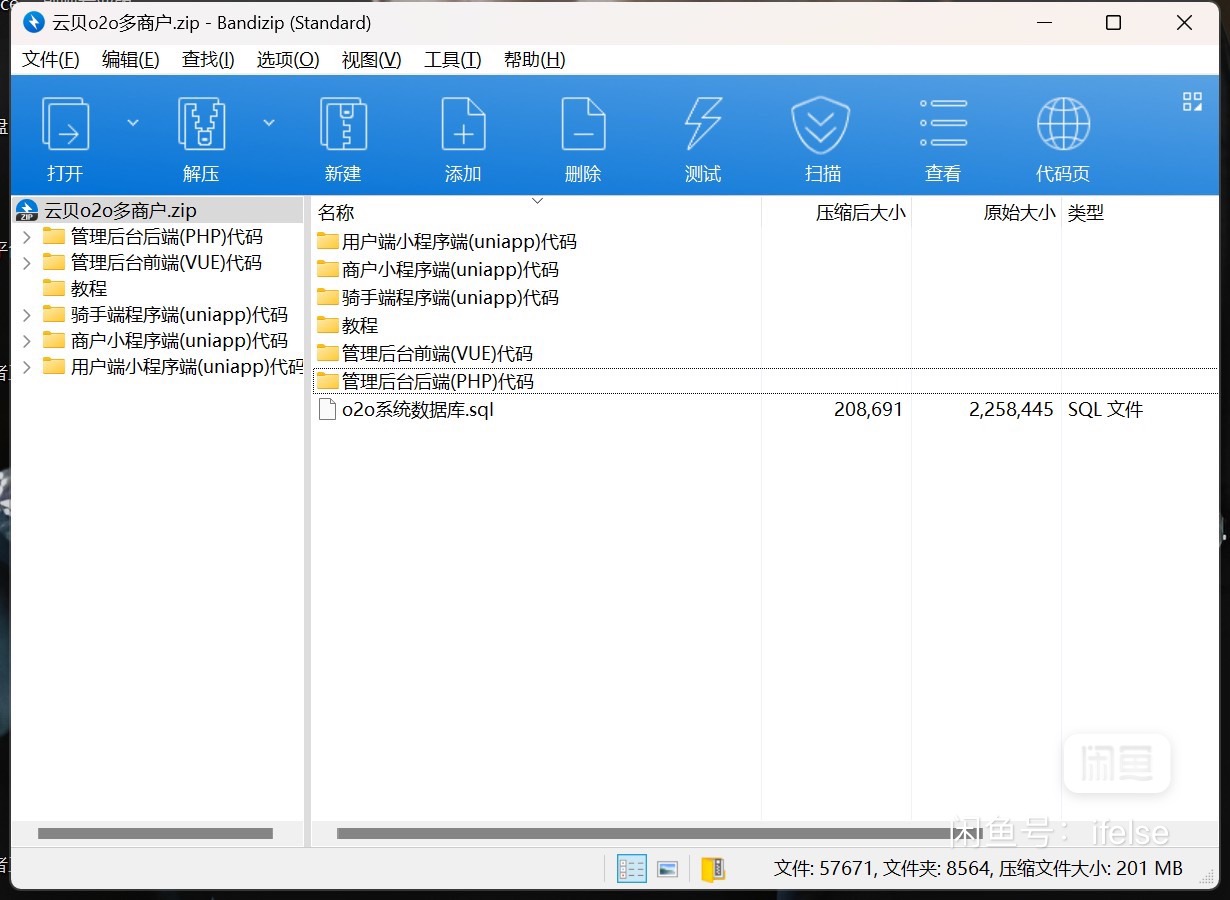The height and width of the screenshot is (900, 1230).
Task: Run archive test with 测试 icon
Action: tap(703, 125)
